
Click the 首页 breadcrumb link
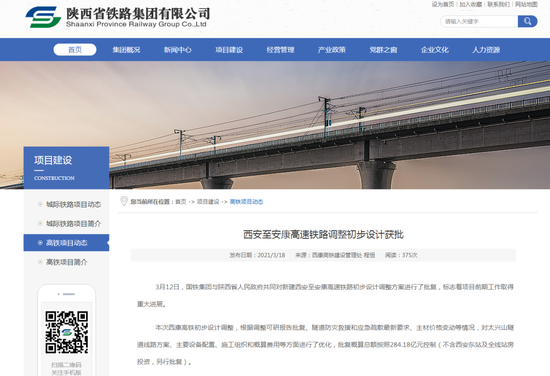(x=181, y=202)
